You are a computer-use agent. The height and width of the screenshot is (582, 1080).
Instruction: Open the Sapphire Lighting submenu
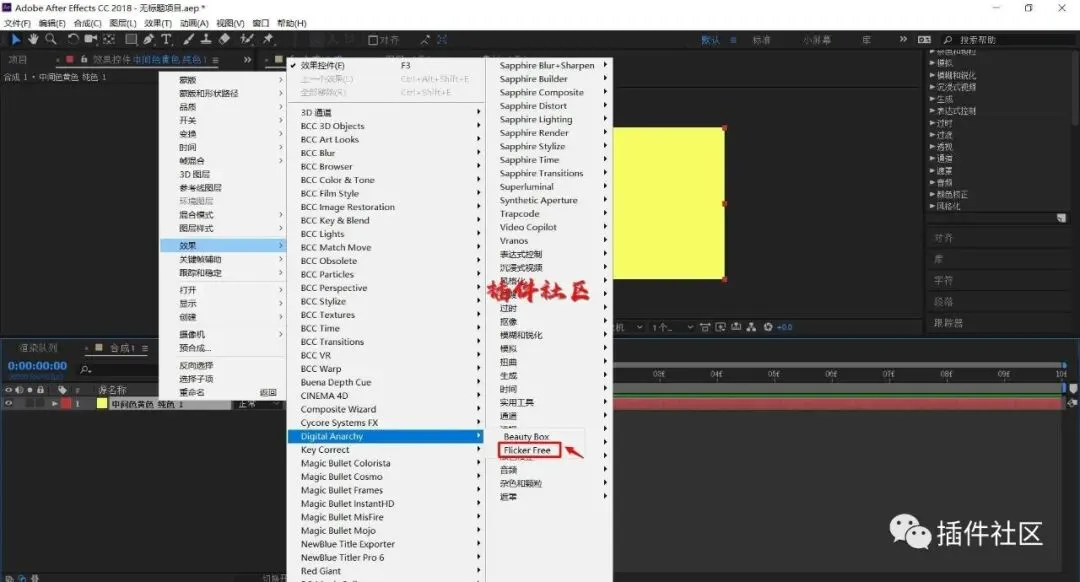(550, 119)
